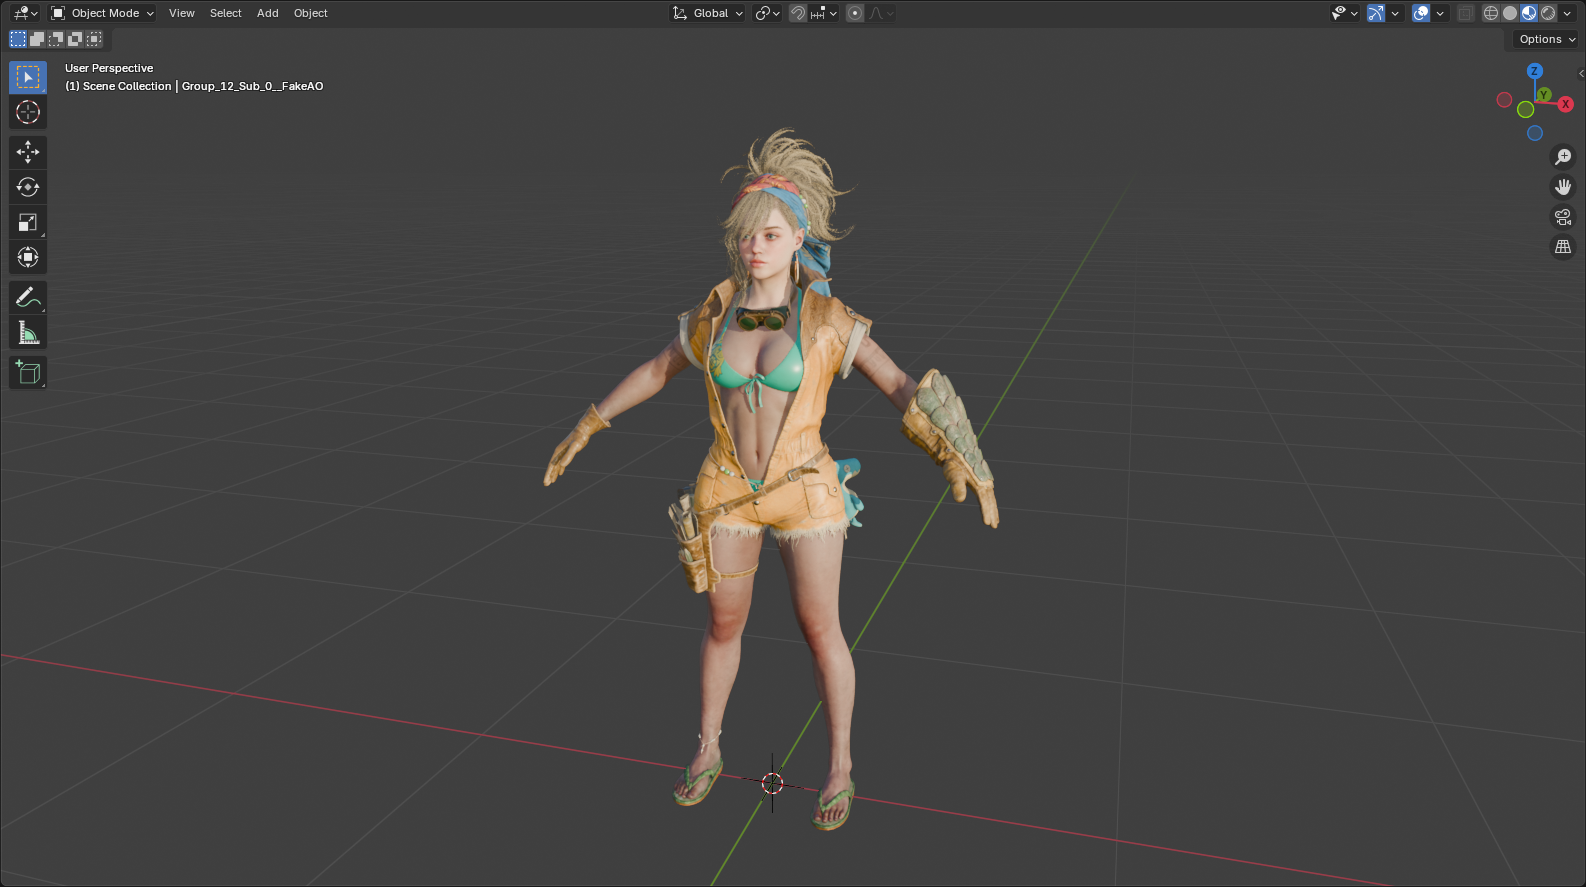This screenshot has width=1586, height=887.
Task: Open the snapping options dropdown
Action: click(x=824, y=13)
